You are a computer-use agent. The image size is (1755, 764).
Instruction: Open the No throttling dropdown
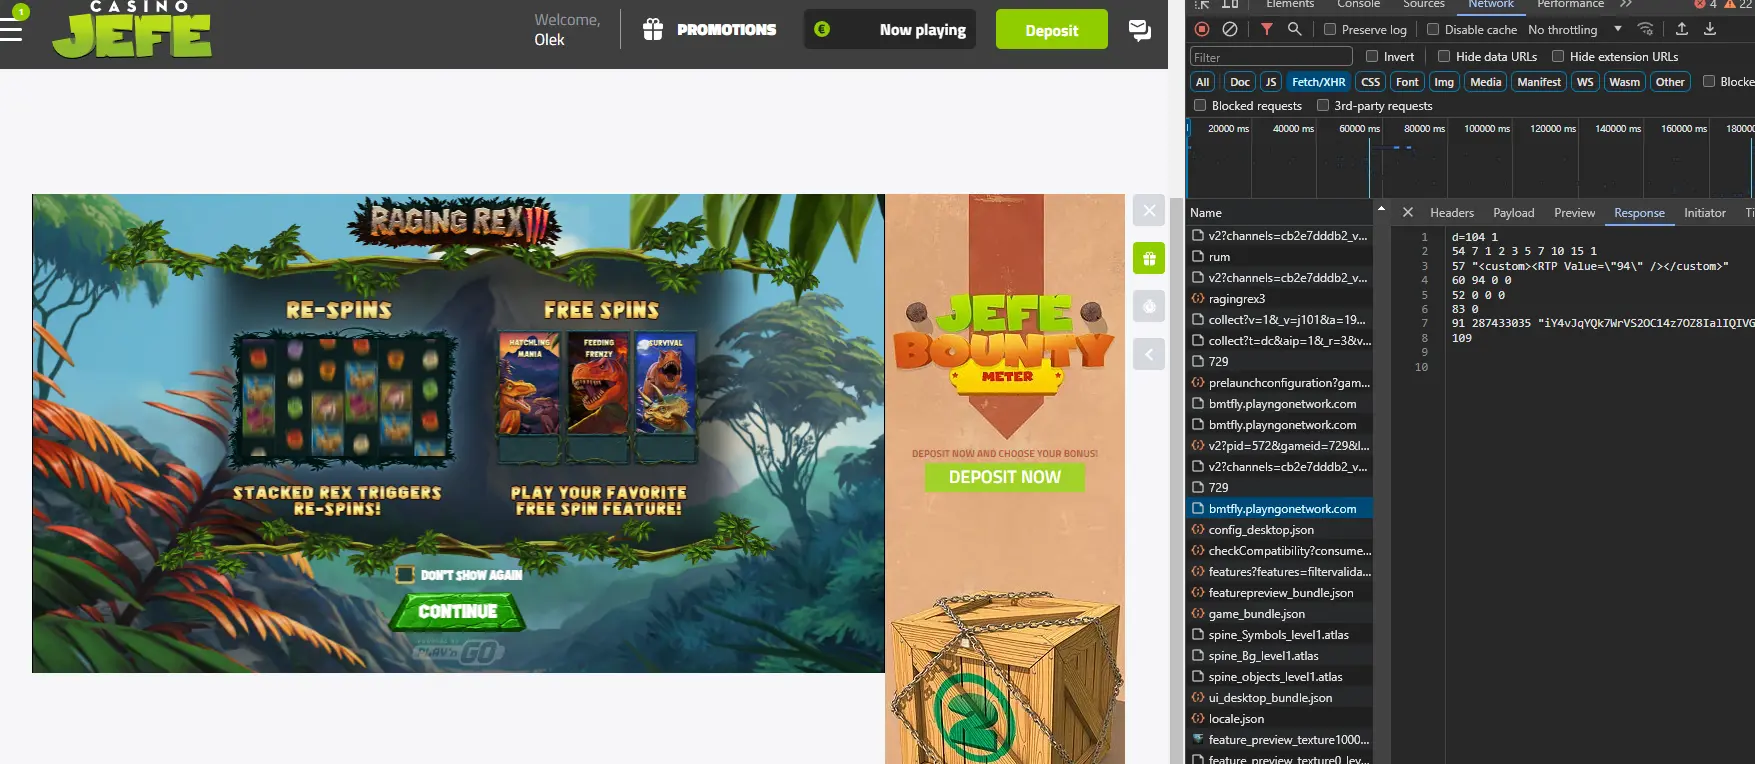point(1575,29)
